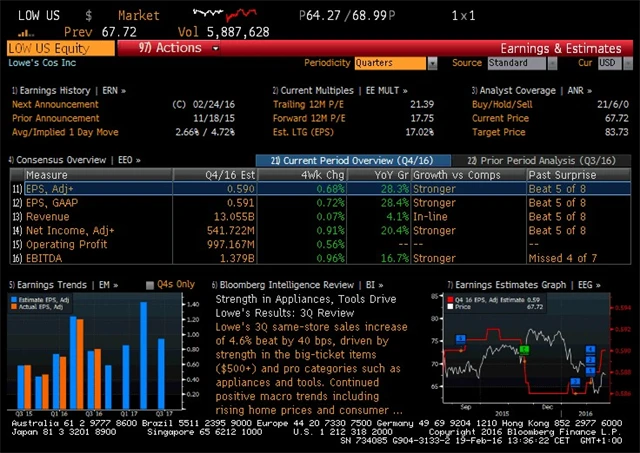Select the EBITDA measure row
Image resolution: width=640 pixels, height=453 pixels.
[320, 258]
